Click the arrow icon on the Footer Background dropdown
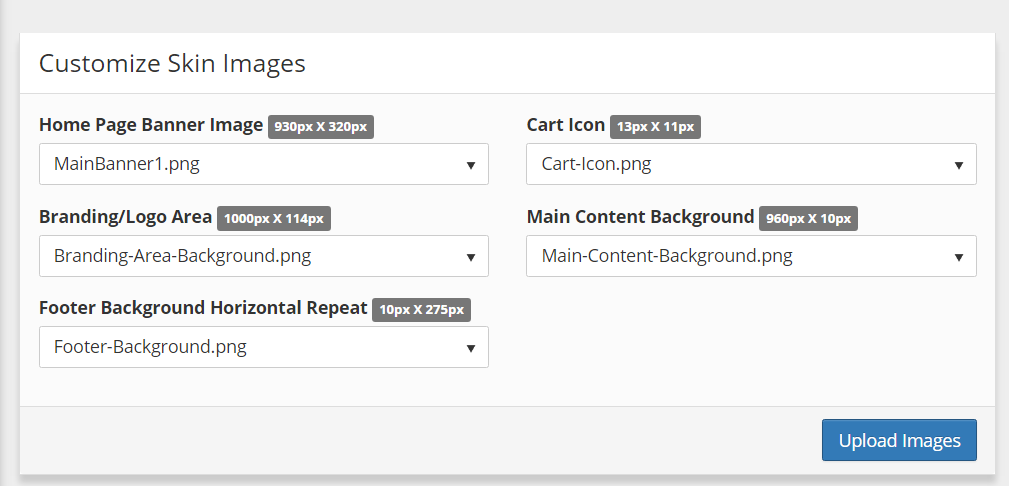Image resolution: width=1009 pixels, height=486 pixels. (470, 348)
